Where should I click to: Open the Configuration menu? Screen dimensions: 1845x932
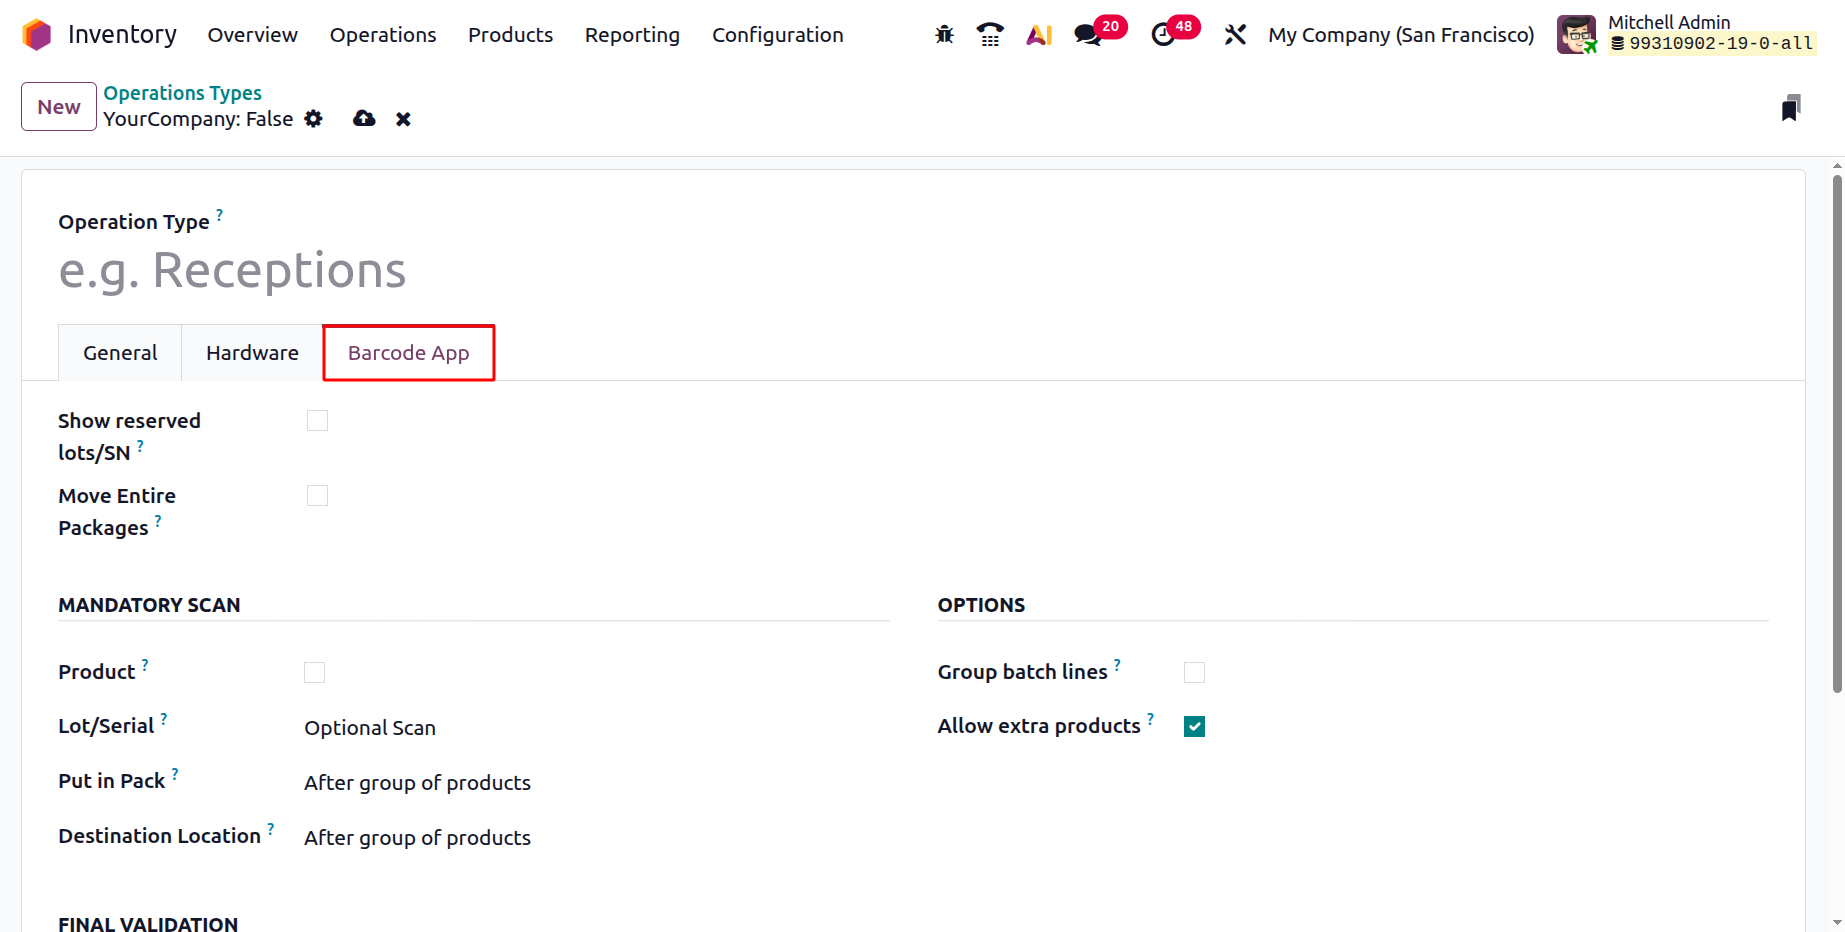click(777, 35)
